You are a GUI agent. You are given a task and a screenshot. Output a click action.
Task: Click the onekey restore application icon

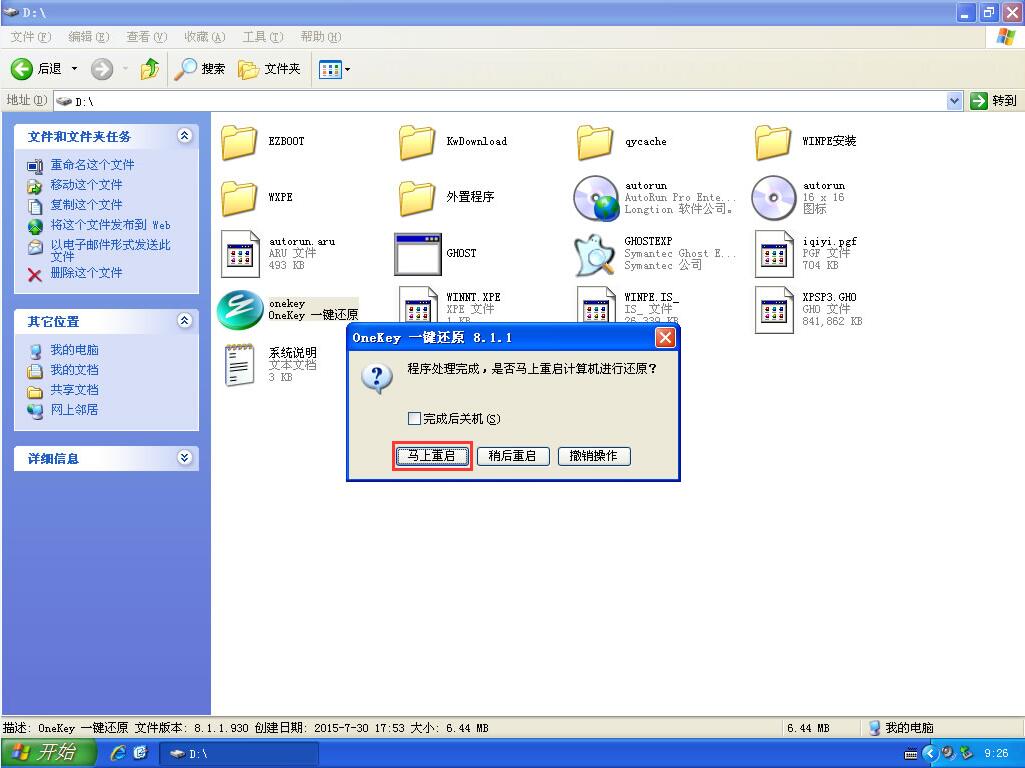(240, 310)
